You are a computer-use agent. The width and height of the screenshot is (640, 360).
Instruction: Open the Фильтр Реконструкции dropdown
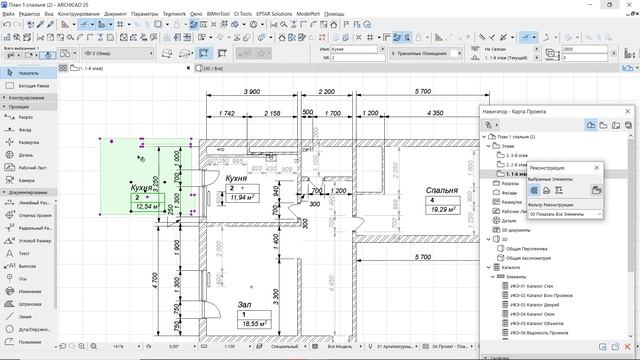[565, 214]
